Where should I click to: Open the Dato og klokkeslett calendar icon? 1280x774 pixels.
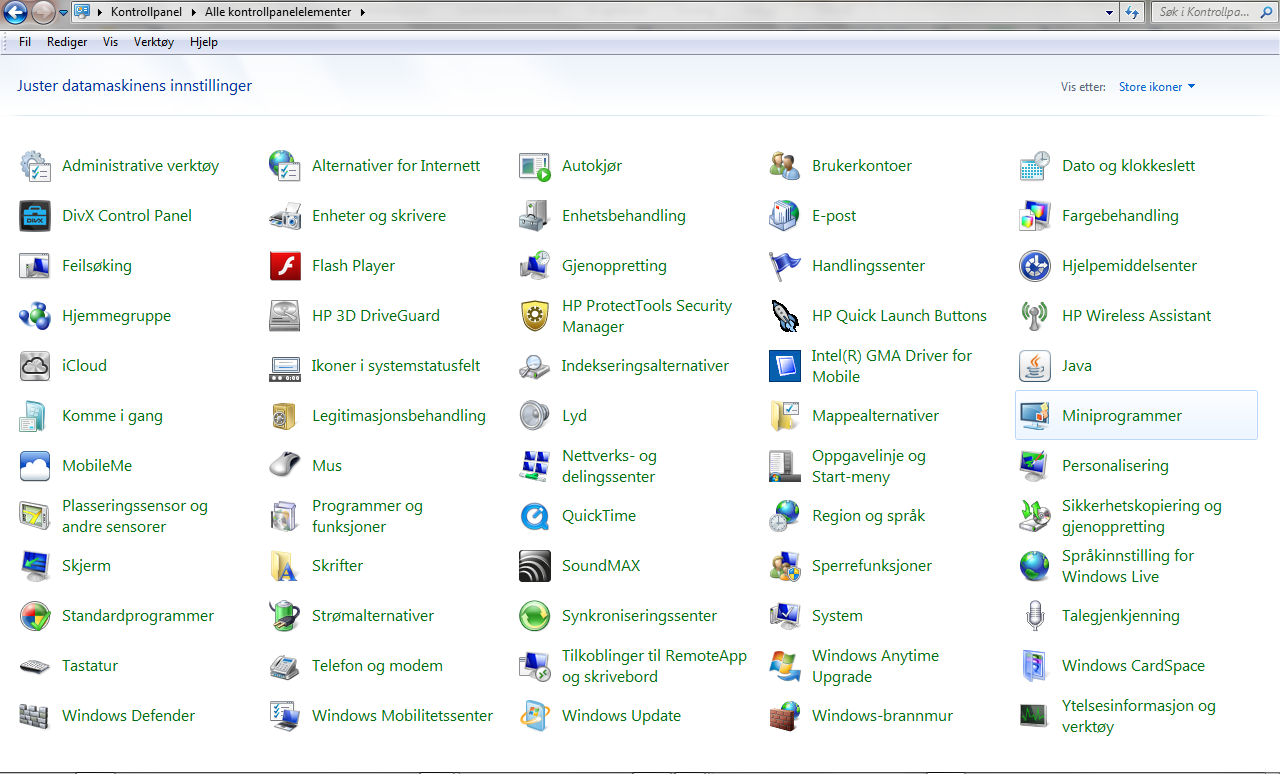point(1035,166)
